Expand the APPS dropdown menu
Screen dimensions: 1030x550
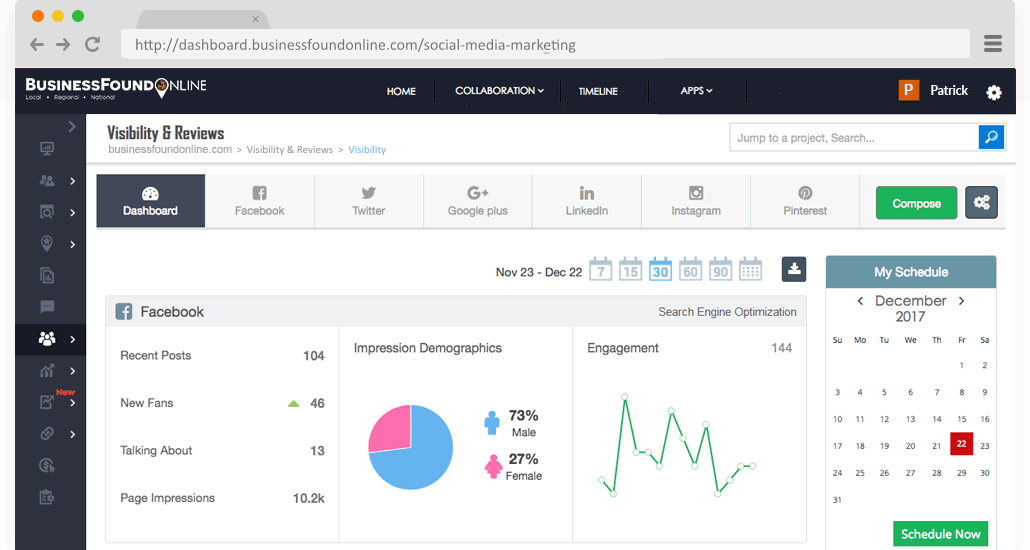coord(696,91)
